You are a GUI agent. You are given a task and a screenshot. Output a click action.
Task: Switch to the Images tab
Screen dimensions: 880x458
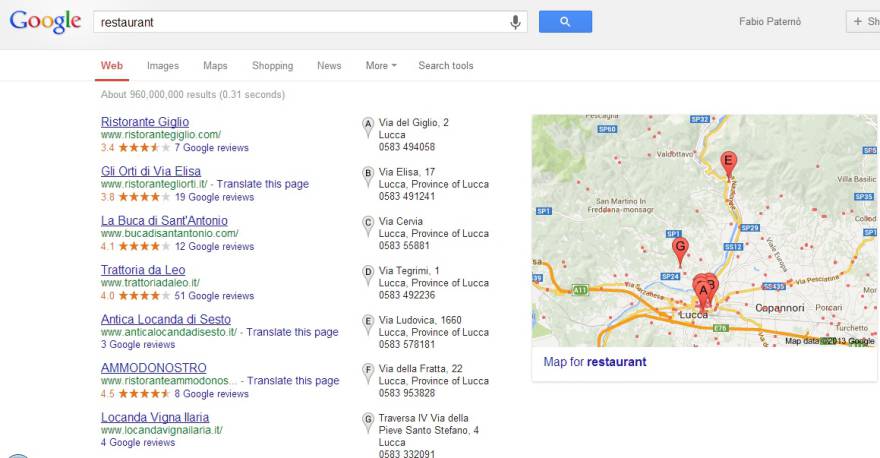pyautogui.click(x=163, y=66)
